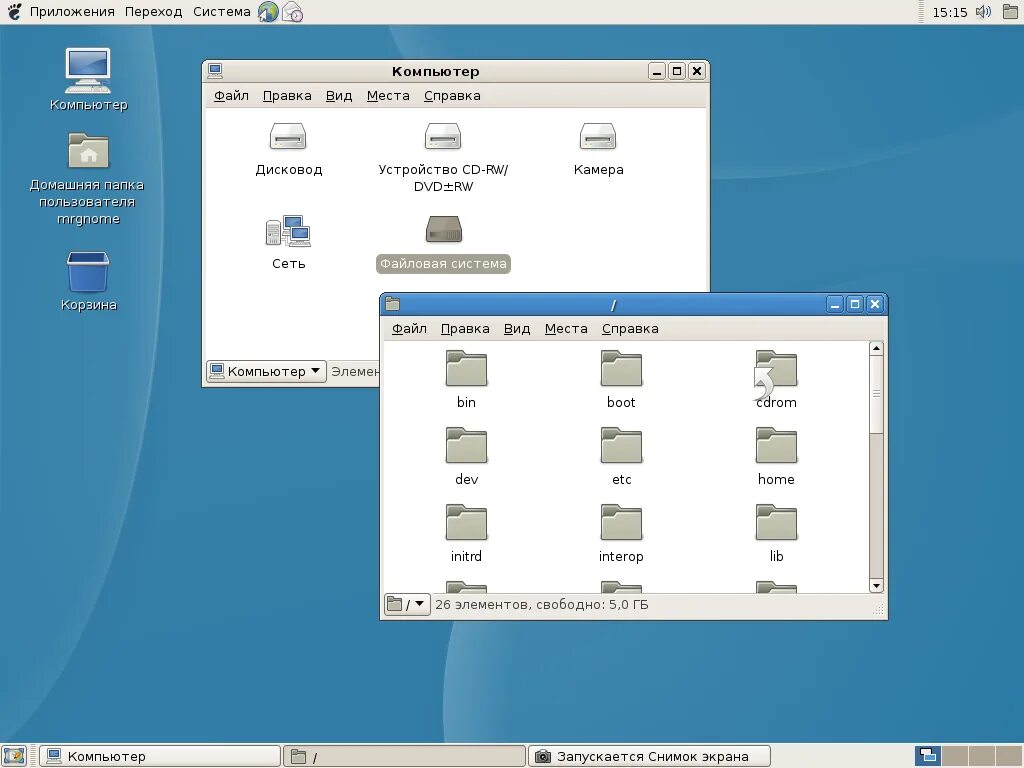
Task: Open Места menu in the / window
Action: pyautogui.click(x=566, y=328)
